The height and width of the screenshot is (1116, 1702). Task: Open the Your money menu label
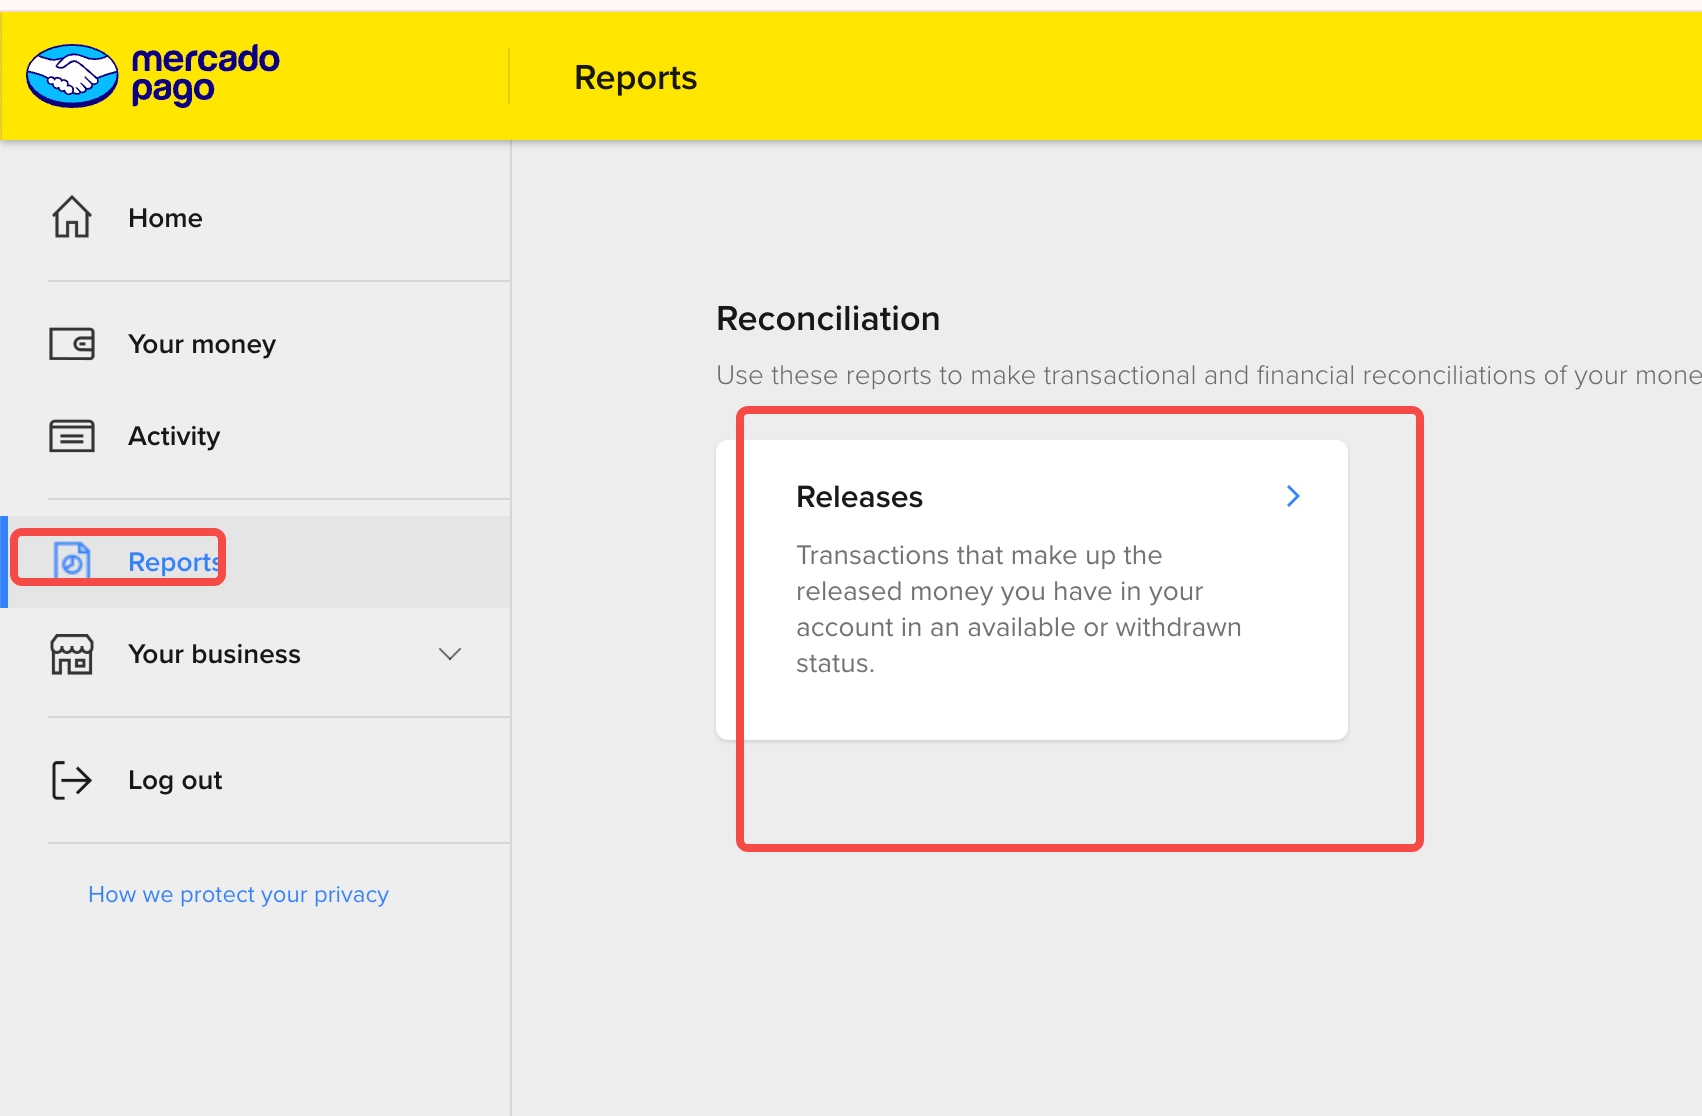coord(202,344)
